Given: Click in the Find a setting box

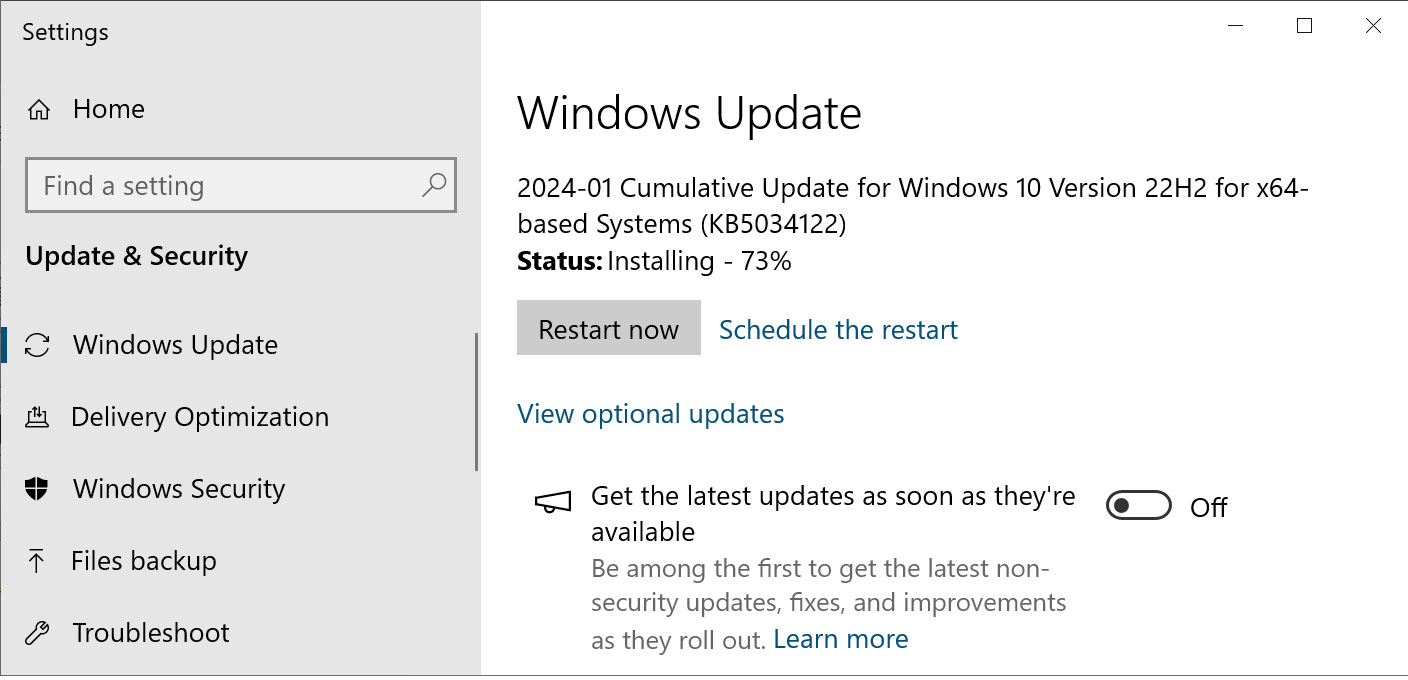Looking at the screenshot, I should click(241, 185).
